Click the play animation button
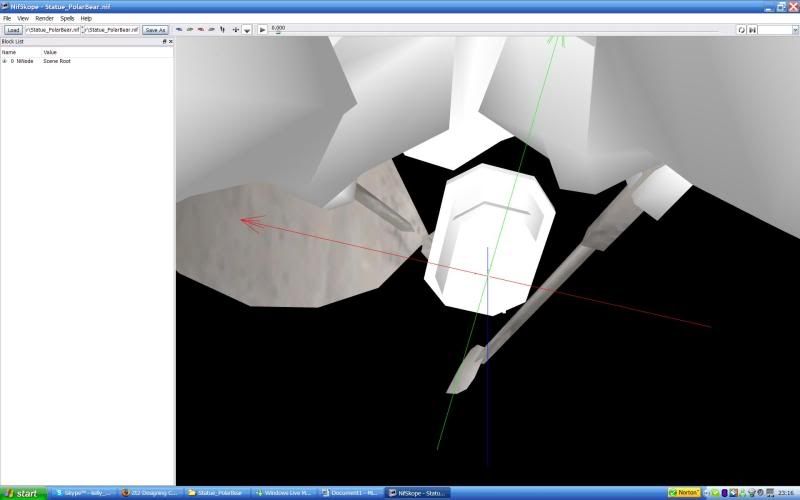The height and width of the screenshot is (500, 800). pos(263,30)
